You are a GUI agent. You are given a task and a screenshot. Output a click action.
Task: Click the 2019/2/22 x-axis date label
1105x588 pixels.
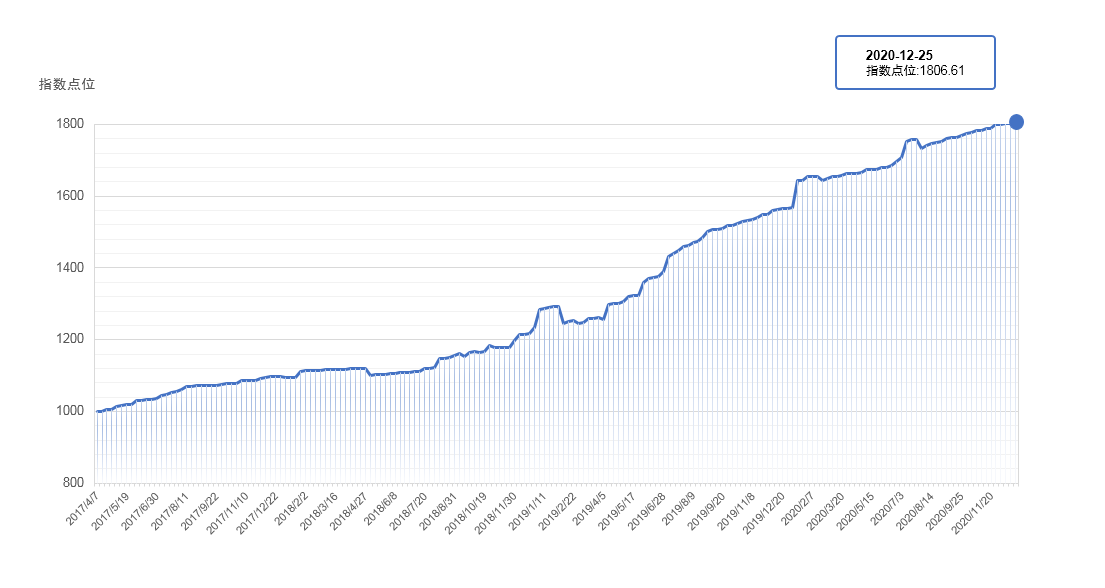(557, 510)
